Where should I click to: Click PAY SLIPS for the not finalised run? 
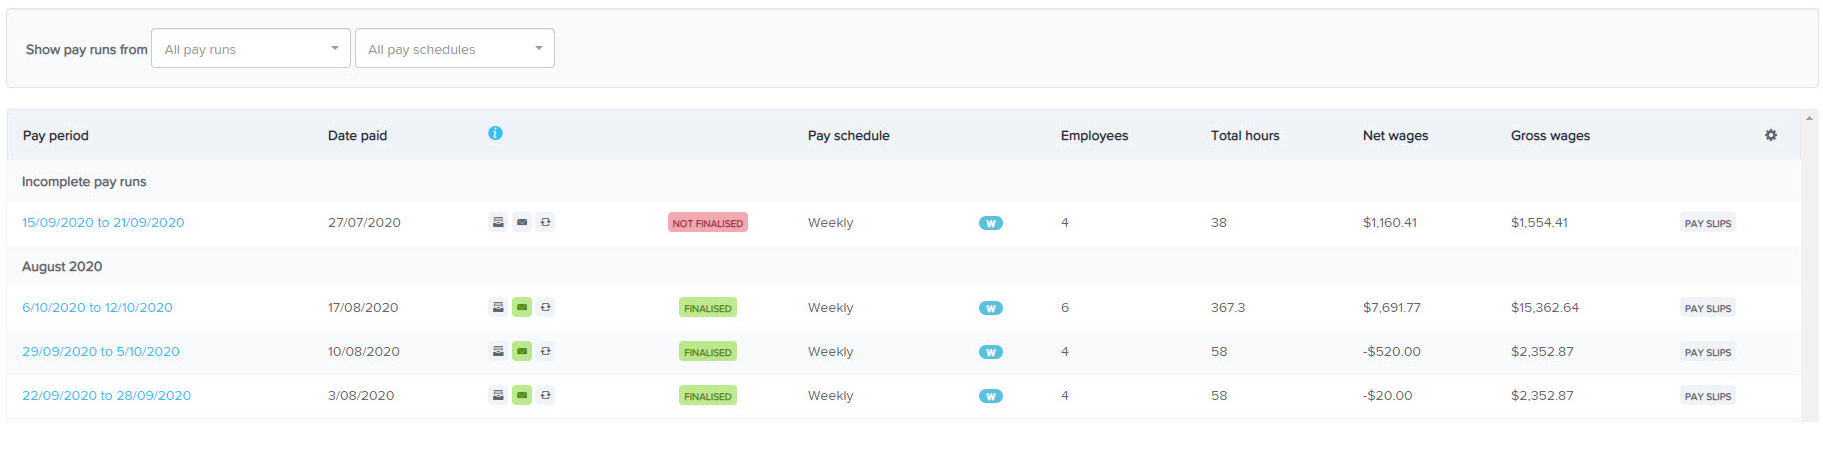(x=1708, y=223)
